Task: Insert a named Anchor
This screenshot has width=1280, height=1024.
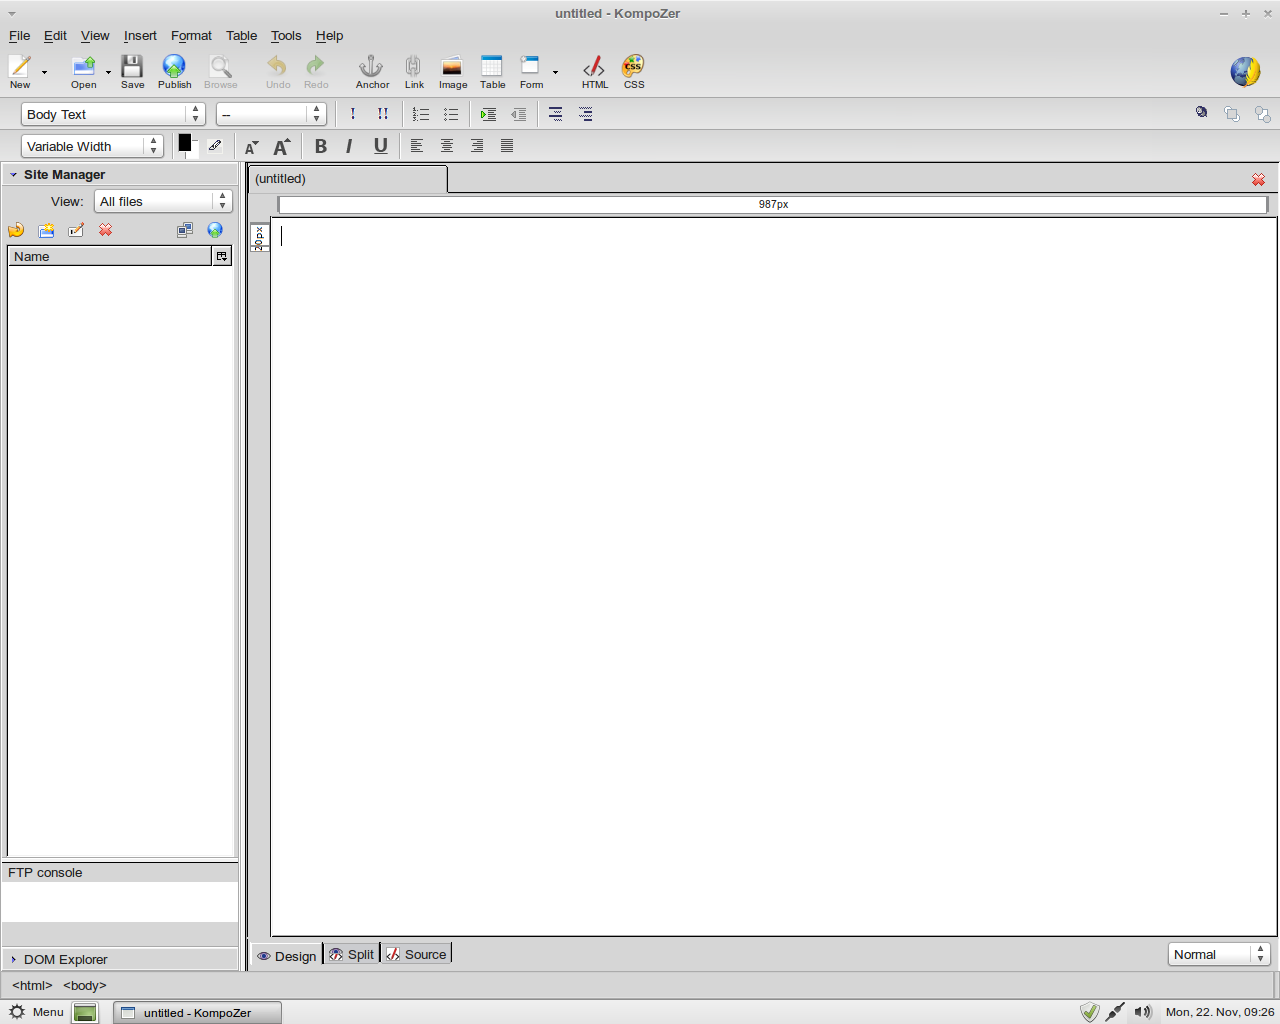Action: point(372,71)
